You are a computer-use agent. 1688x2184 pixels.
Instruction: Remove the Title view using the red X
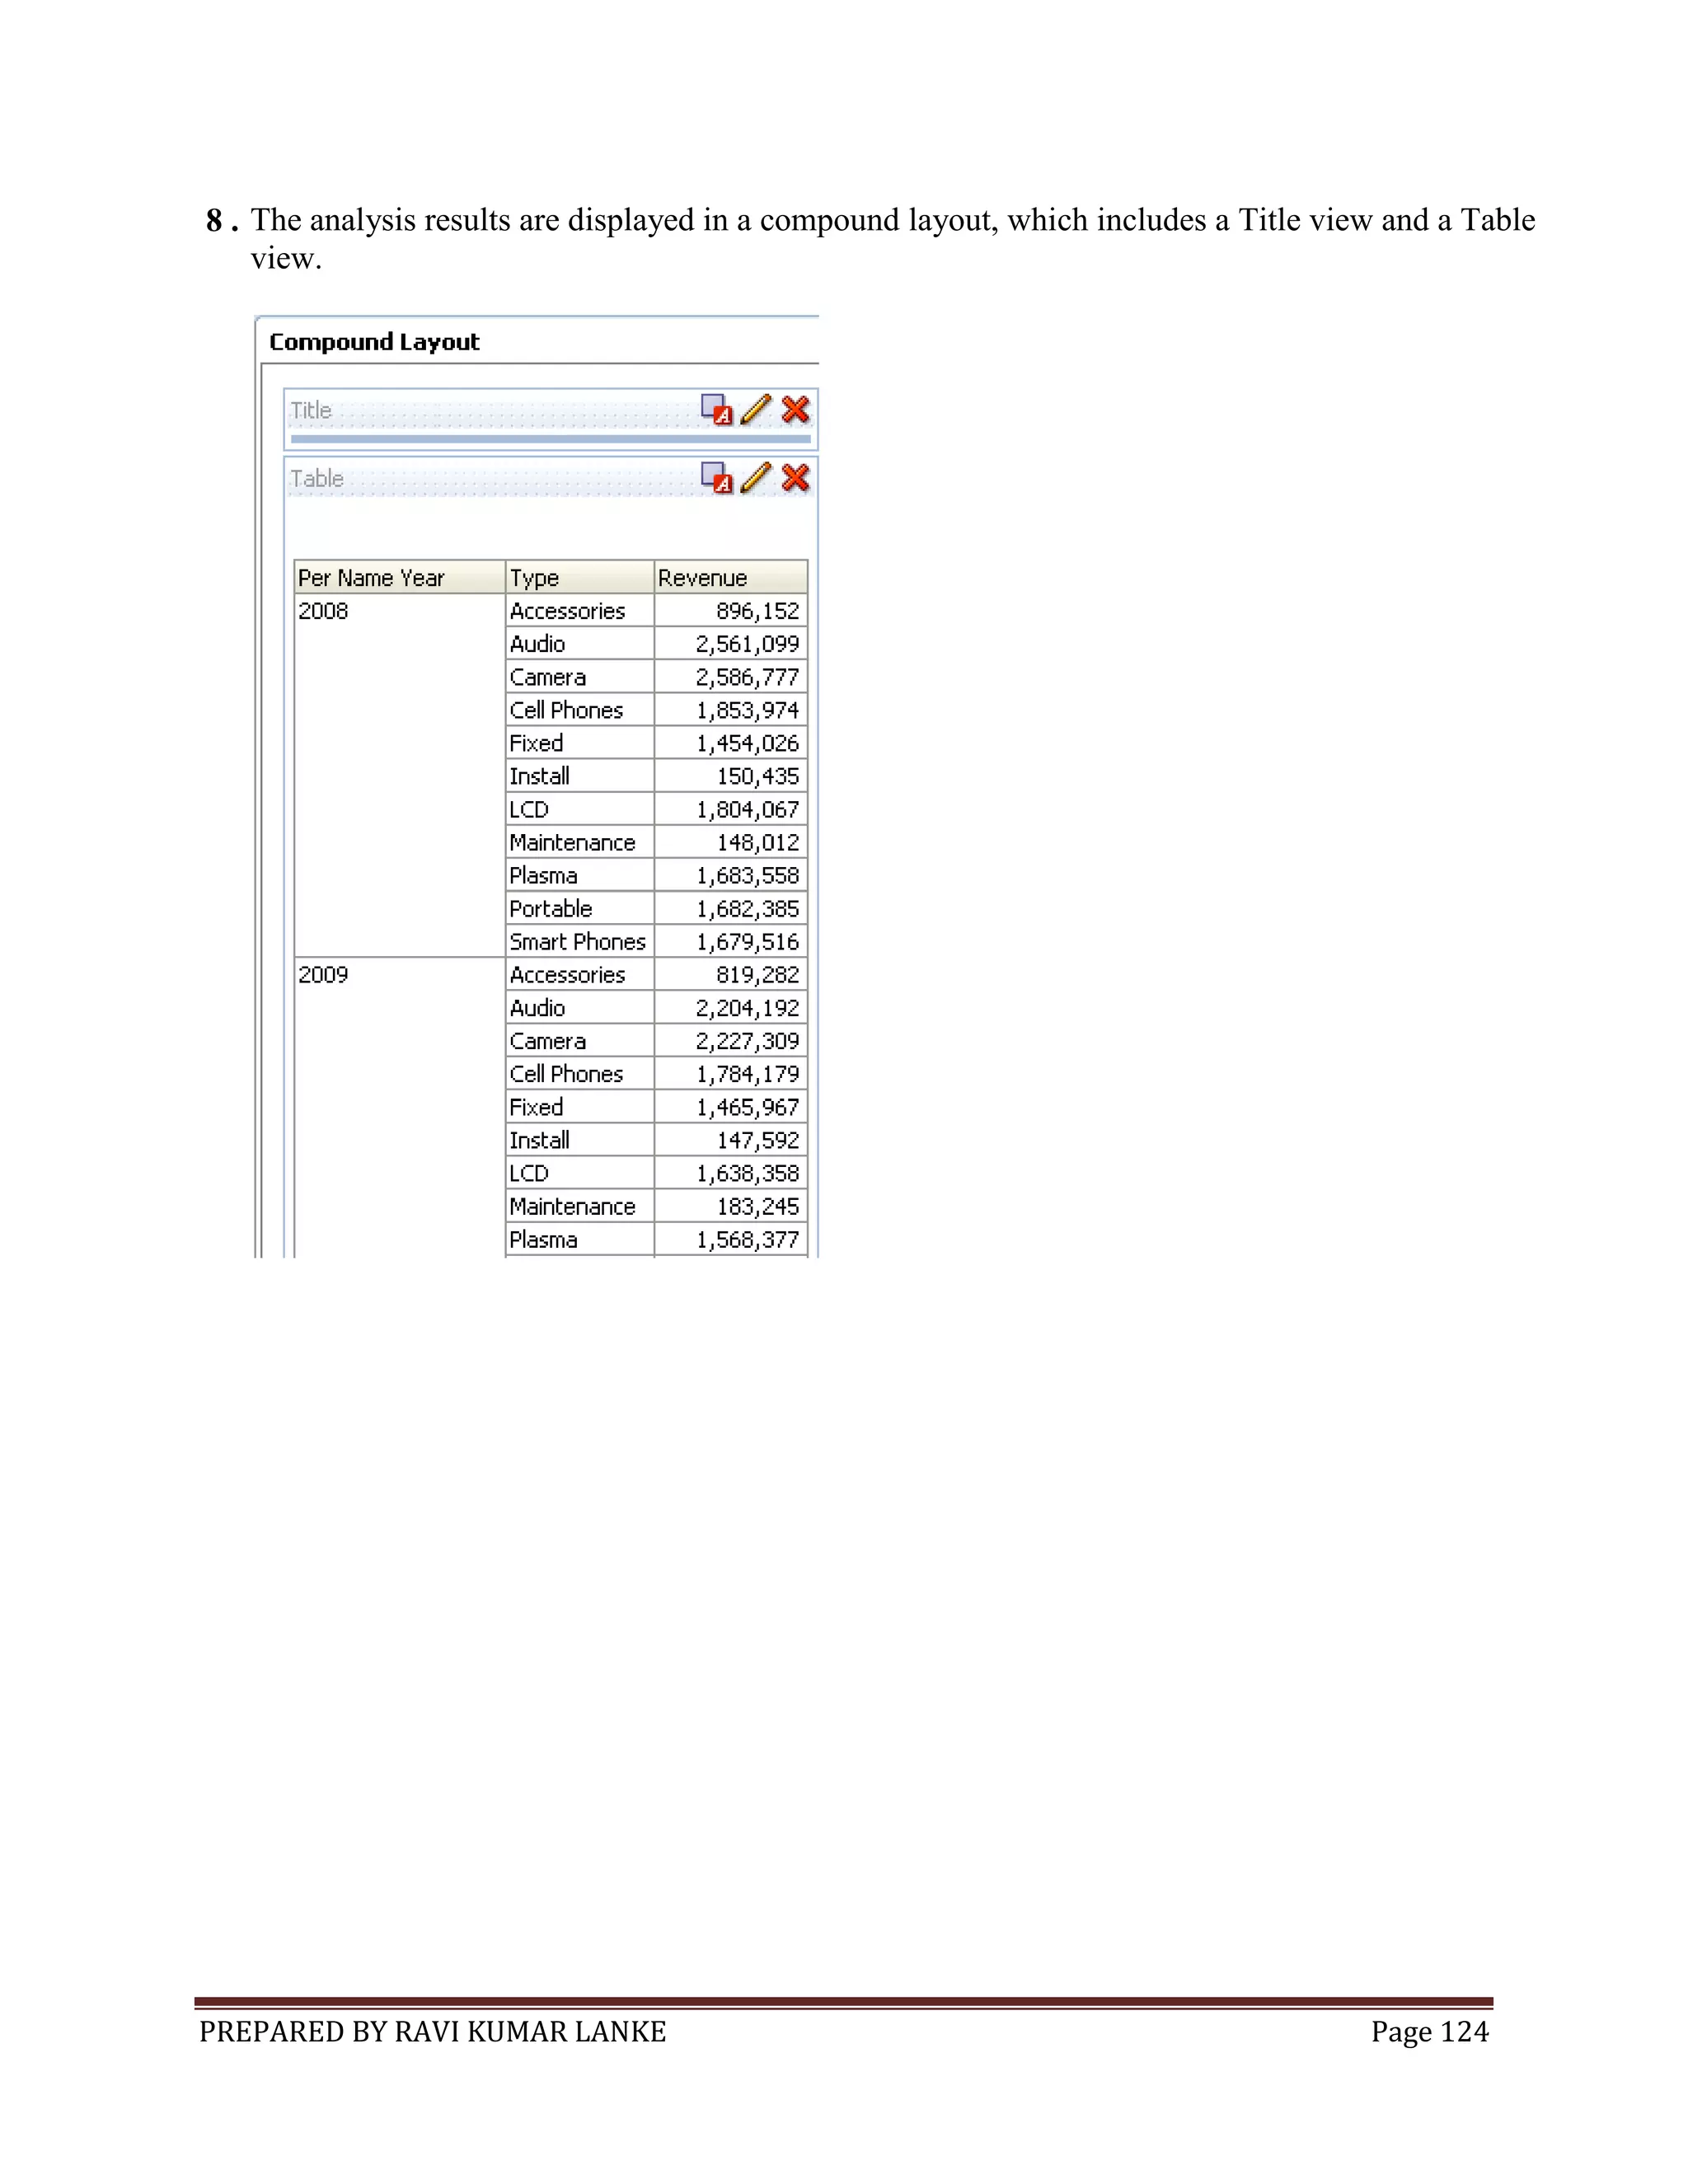(795, 409)
